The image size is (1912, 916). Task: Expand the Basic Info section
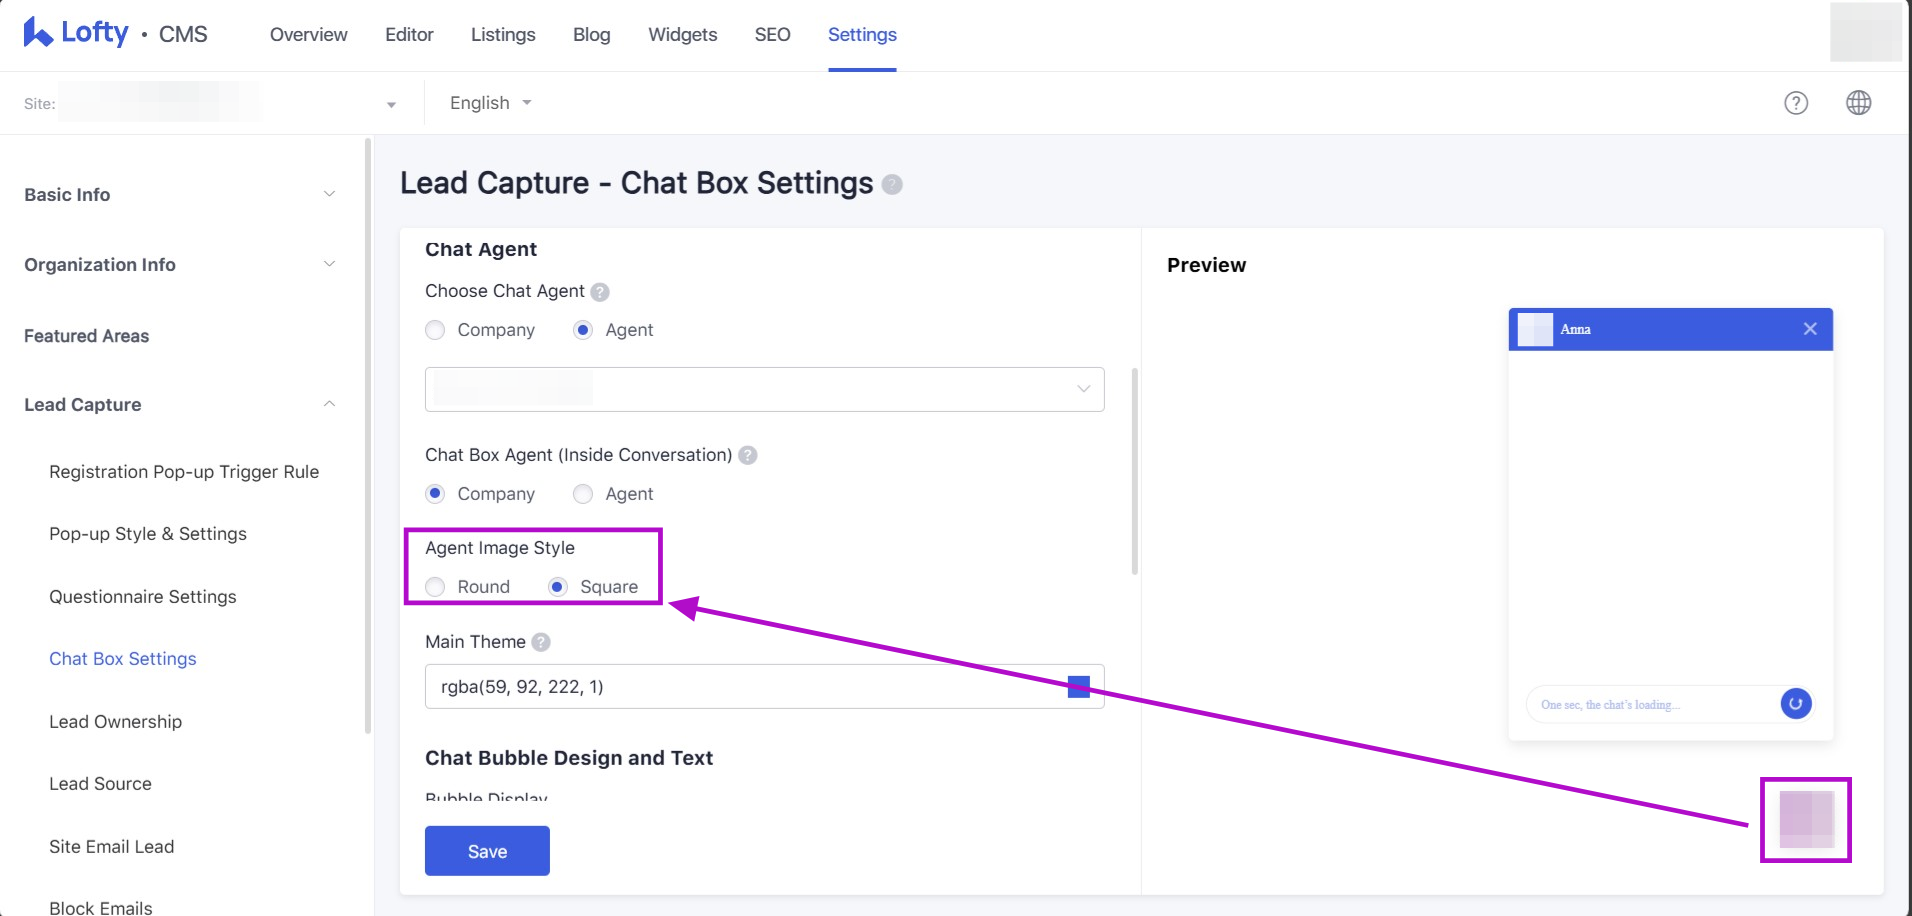coord(180,195)
